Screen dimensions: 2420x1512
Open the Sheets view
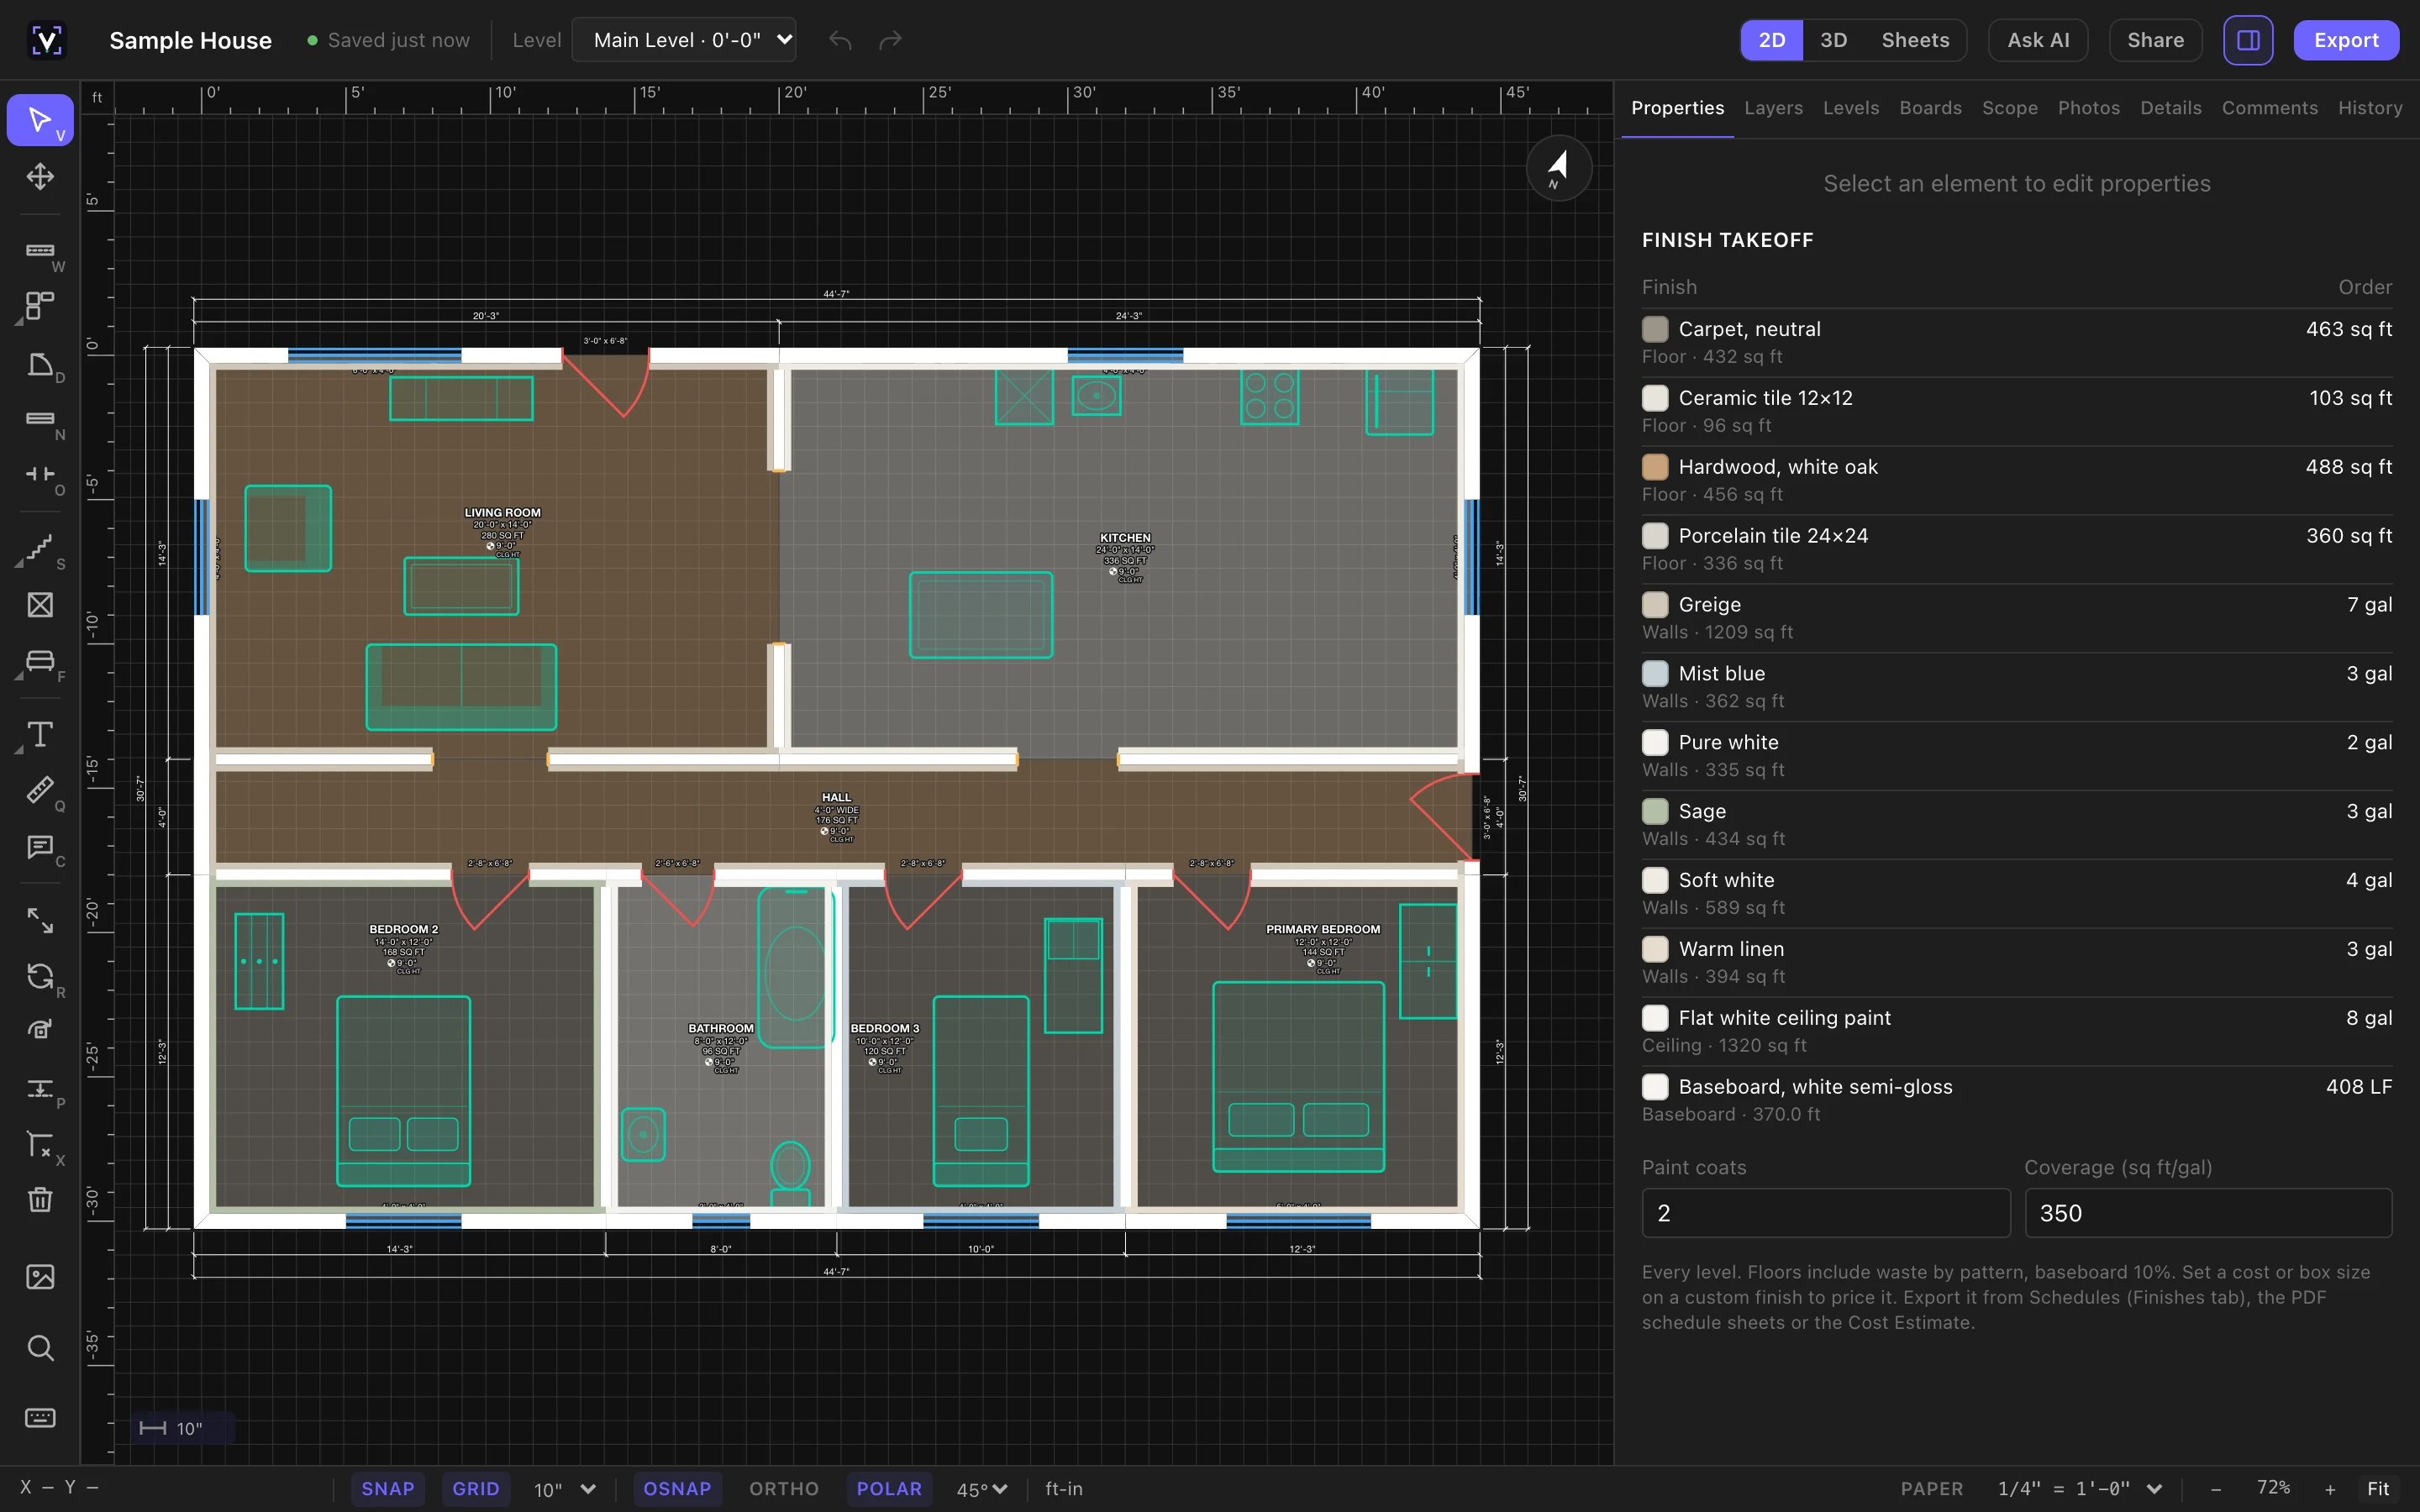pyautogui.click(x=1915, y=40)
